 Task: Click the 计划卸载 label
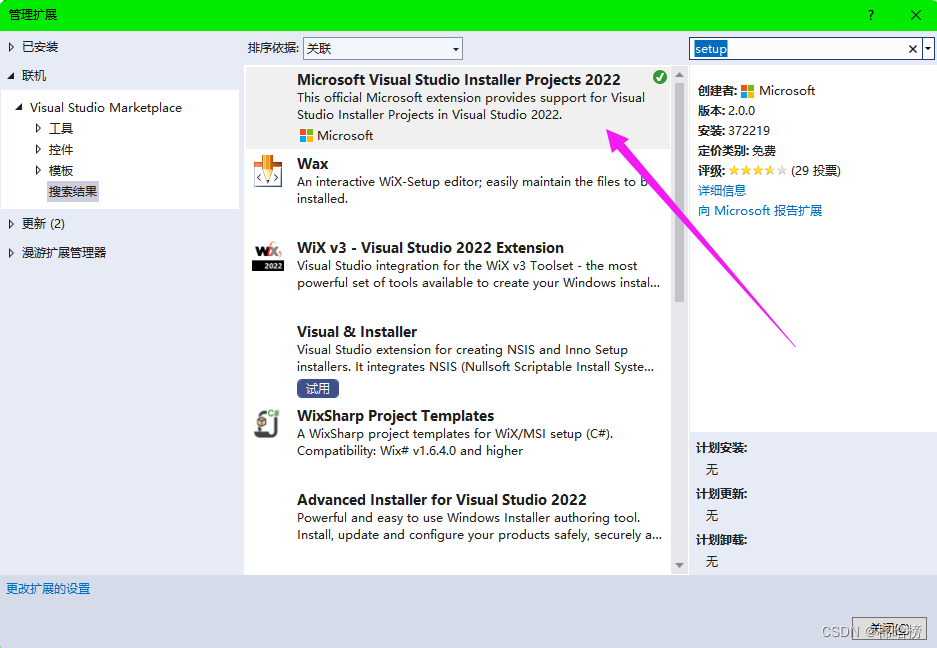[x=721, y=540]
